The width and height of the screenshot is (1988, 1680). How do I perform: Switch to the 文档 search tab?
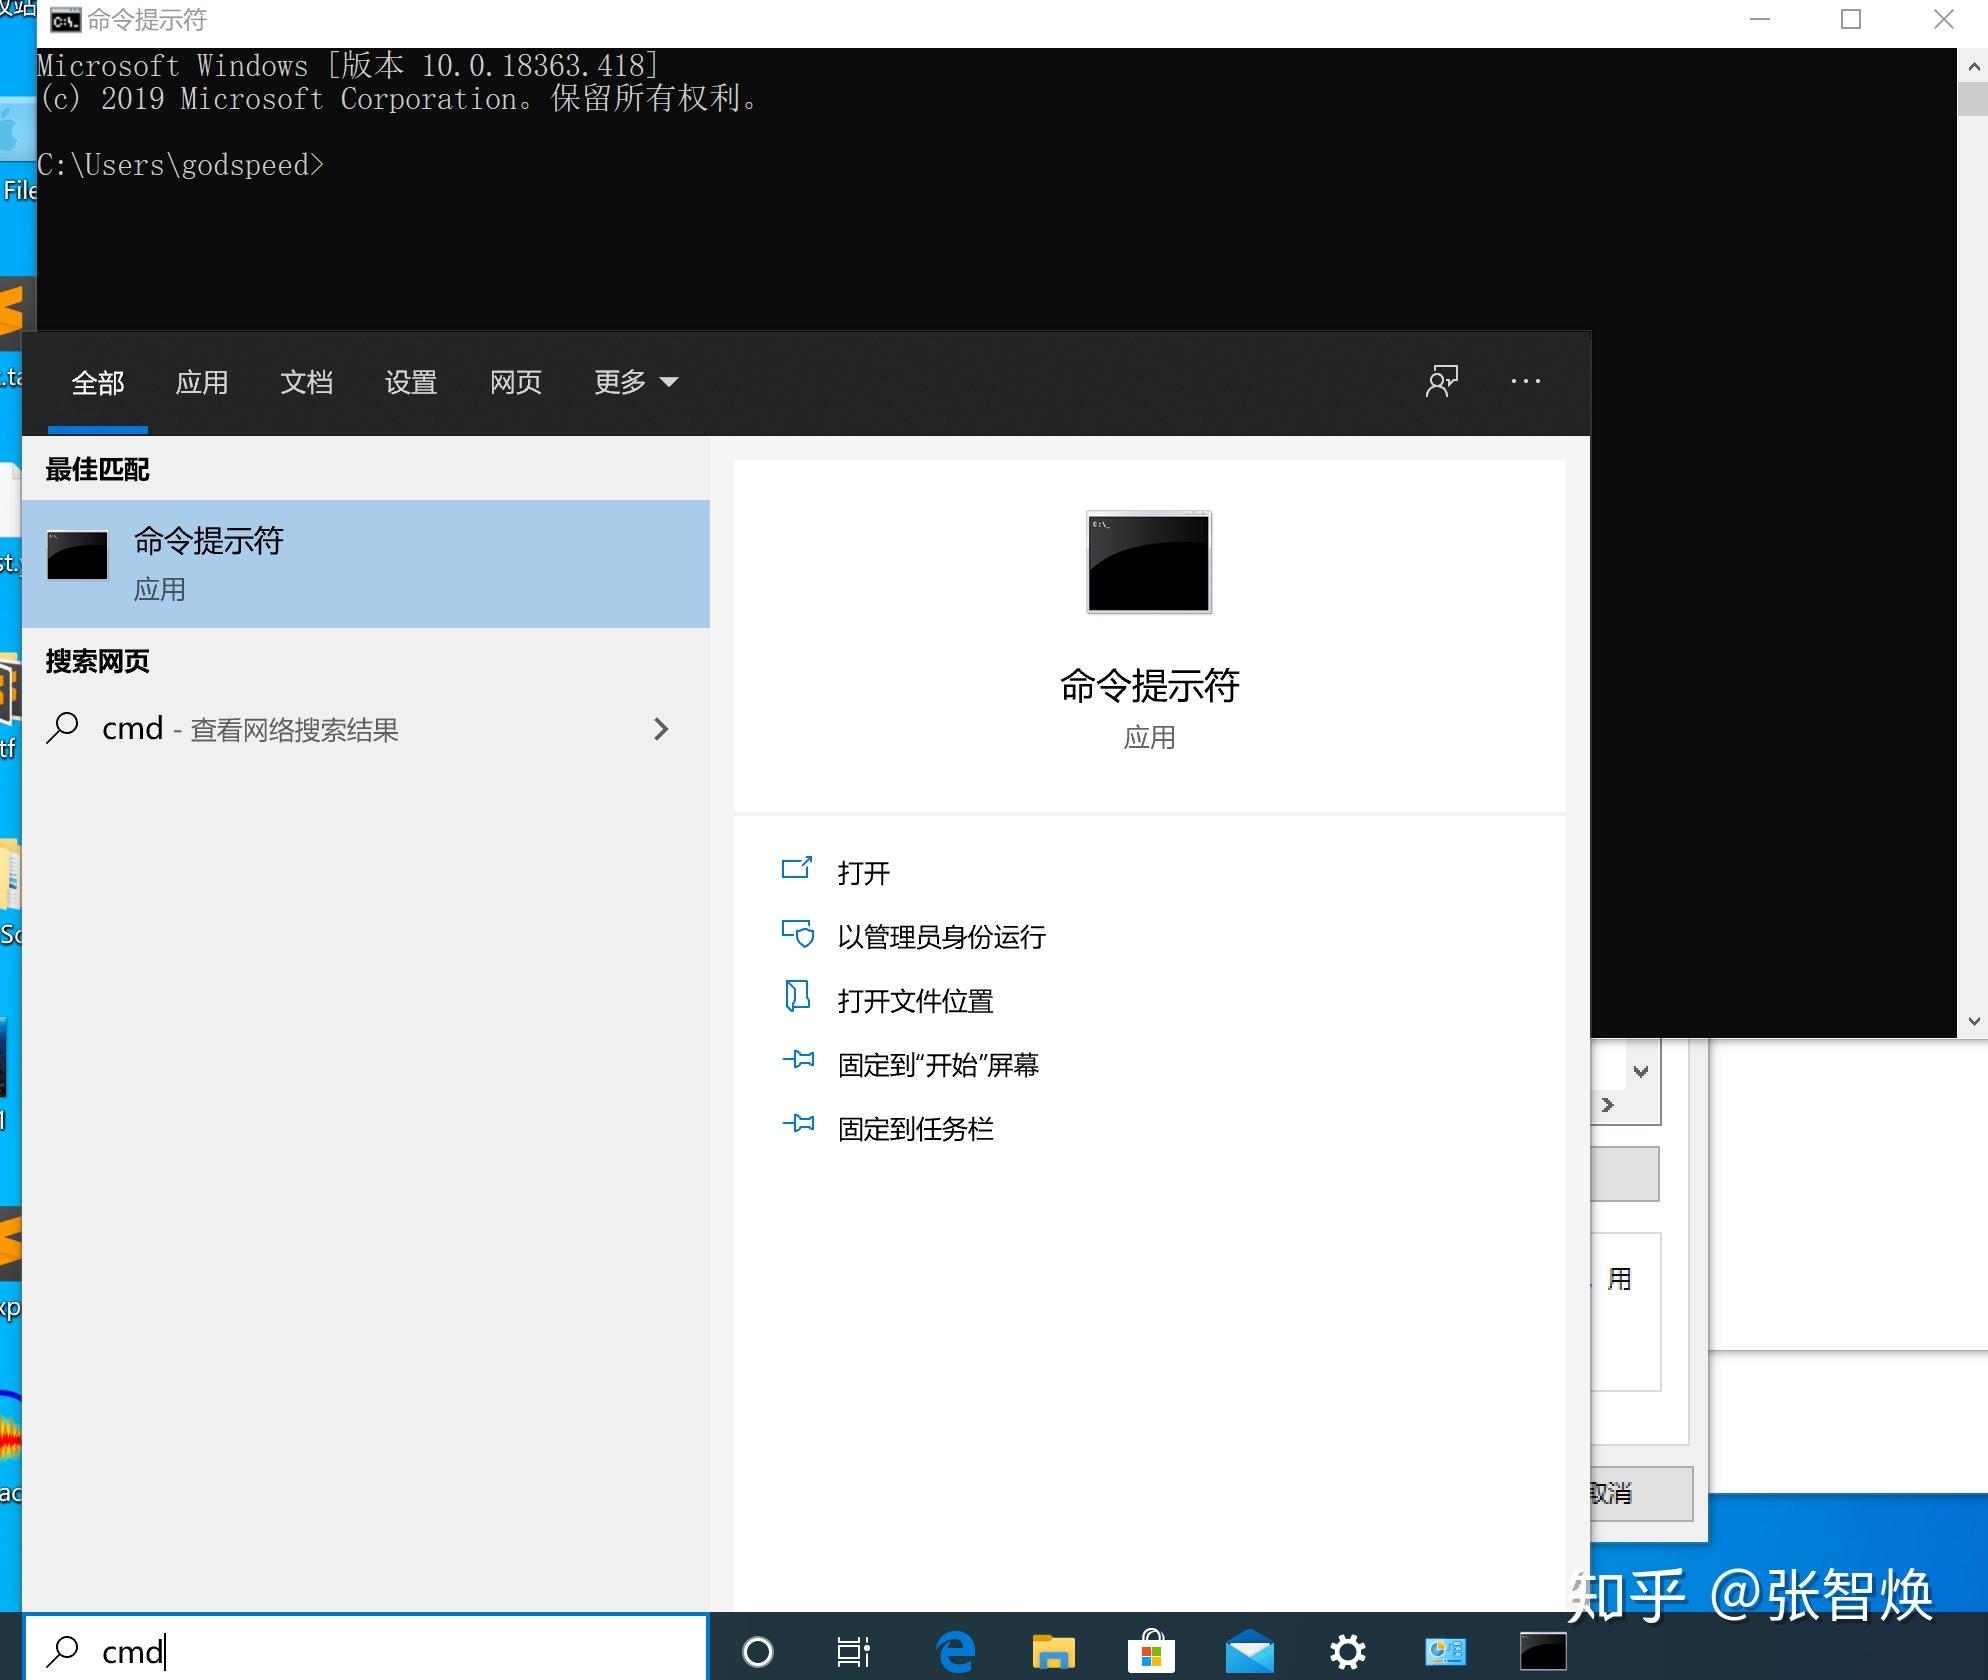[307, 382]
